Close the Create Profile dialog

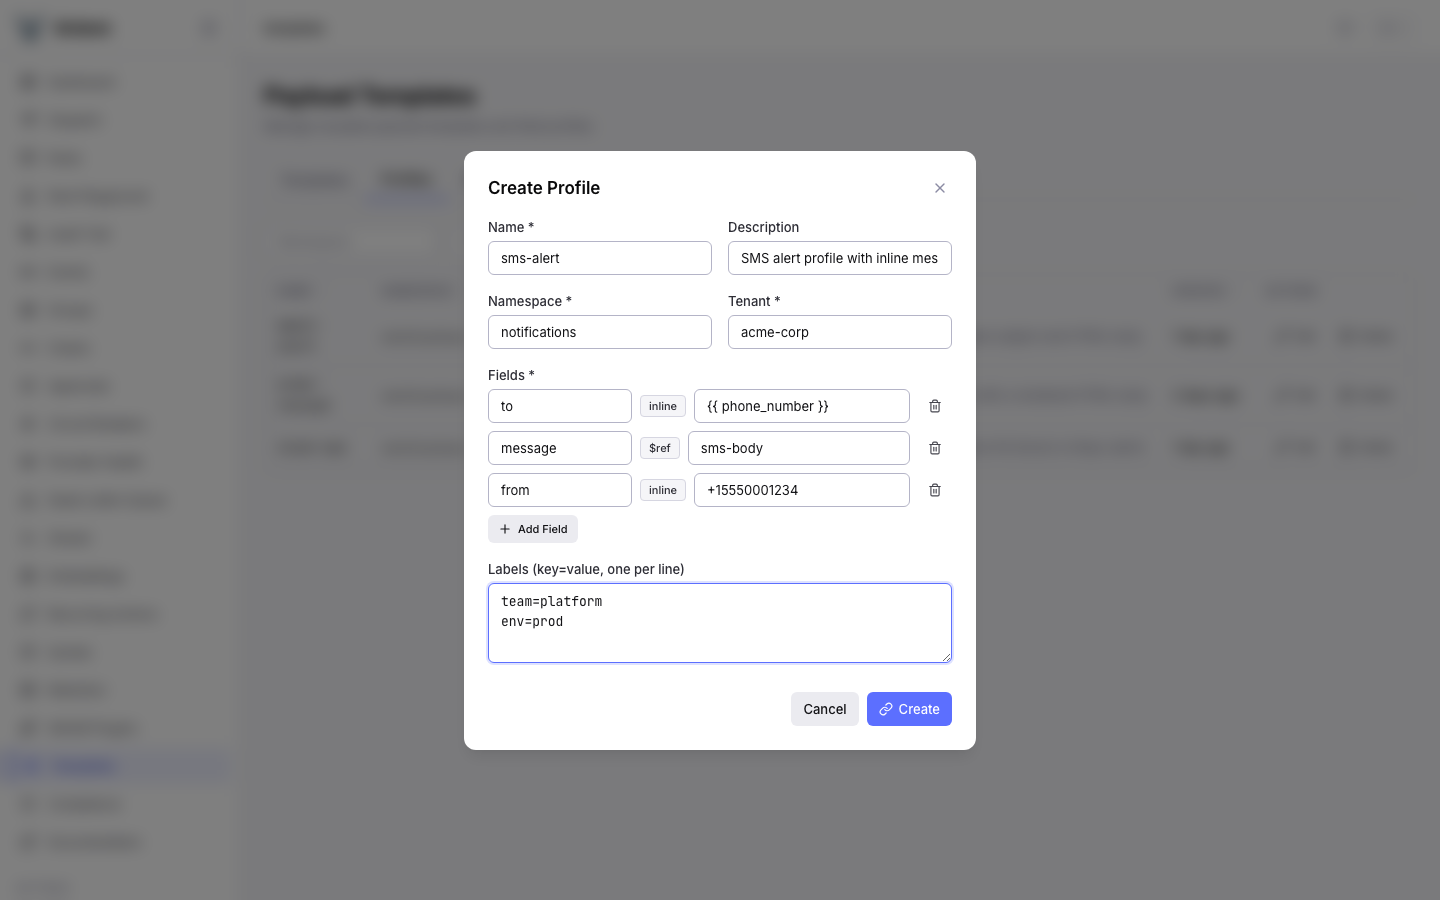click(x=940, y=188)
